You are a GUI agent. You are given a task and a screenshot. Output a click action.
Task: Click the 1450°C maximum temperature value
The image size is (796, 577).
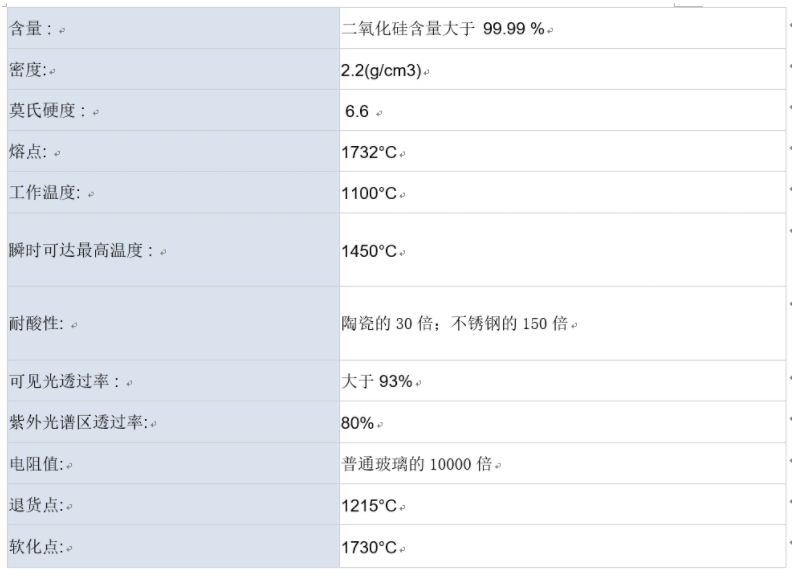pyautogui.click(x=369, y=251)
